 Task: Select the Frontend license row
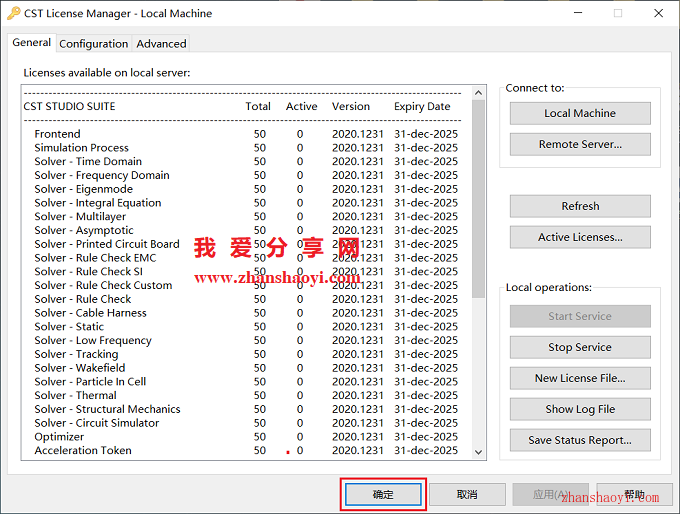click(246, 134)
